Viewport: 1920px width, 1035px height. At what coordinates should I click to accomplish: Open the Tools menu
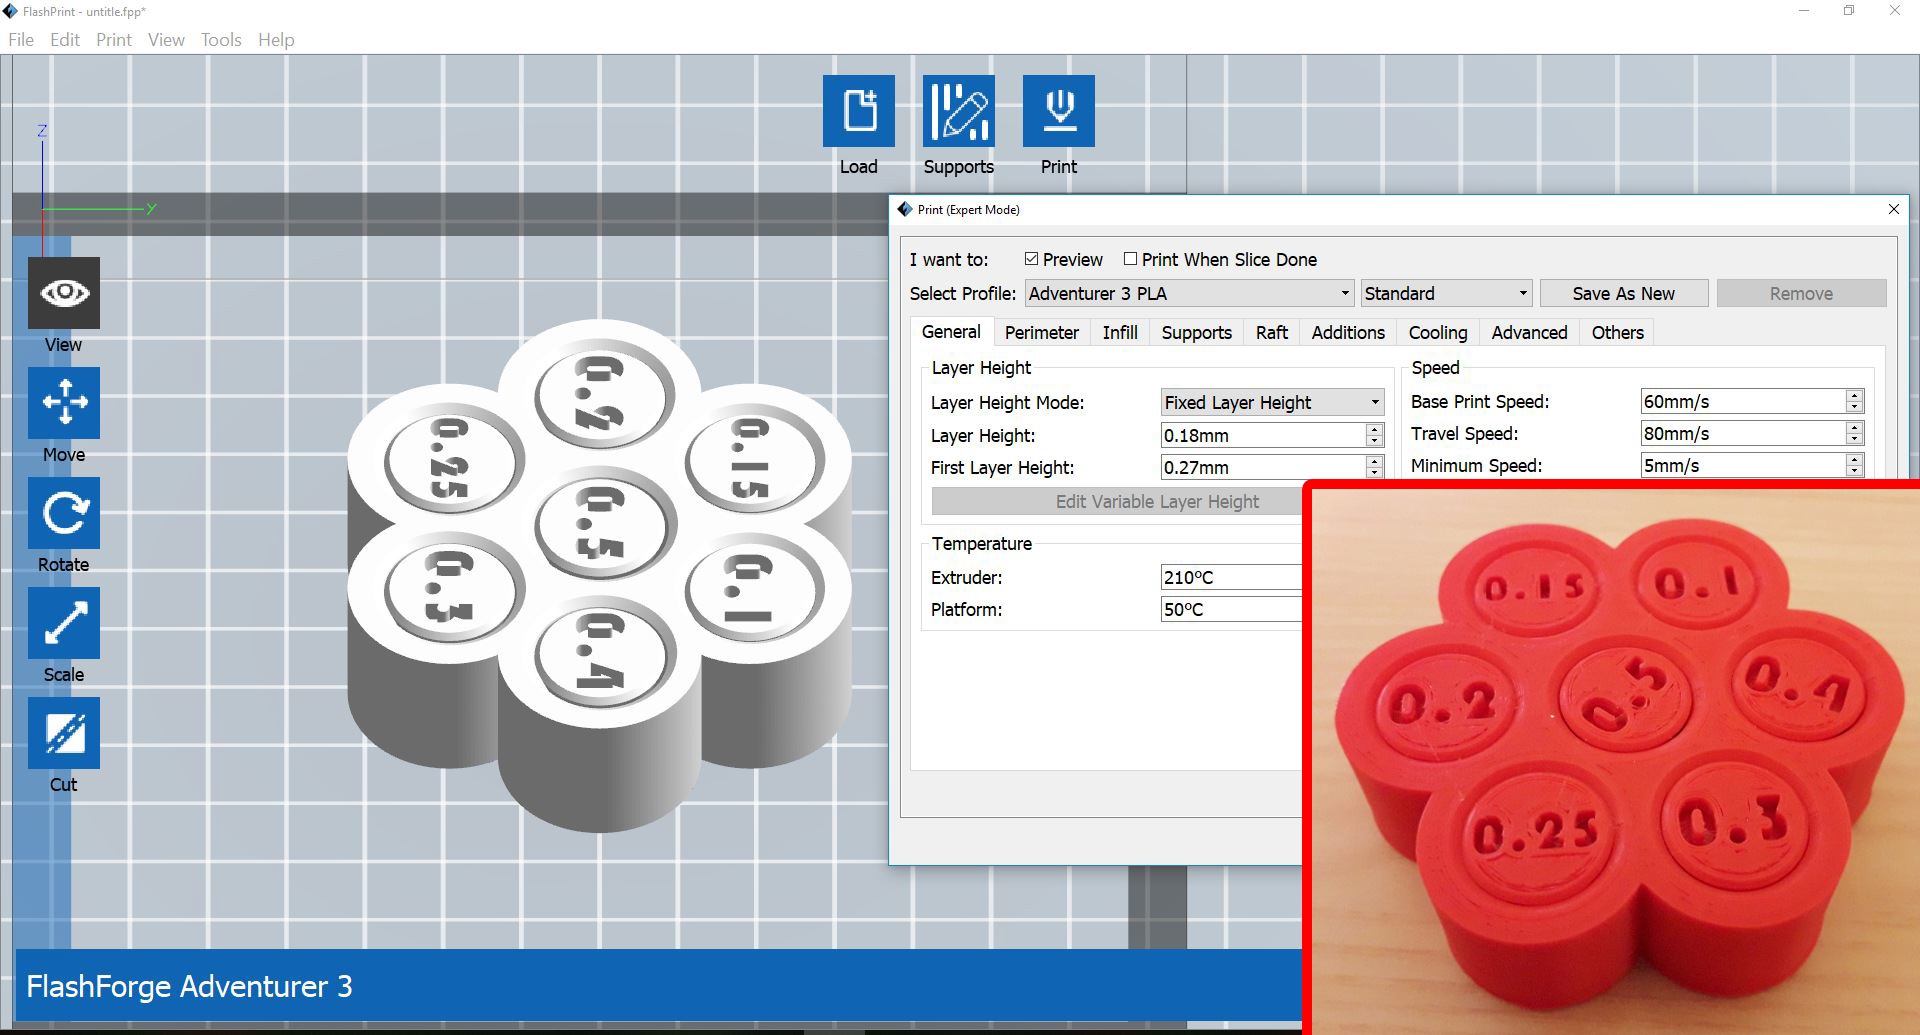[x=220, y=40]
